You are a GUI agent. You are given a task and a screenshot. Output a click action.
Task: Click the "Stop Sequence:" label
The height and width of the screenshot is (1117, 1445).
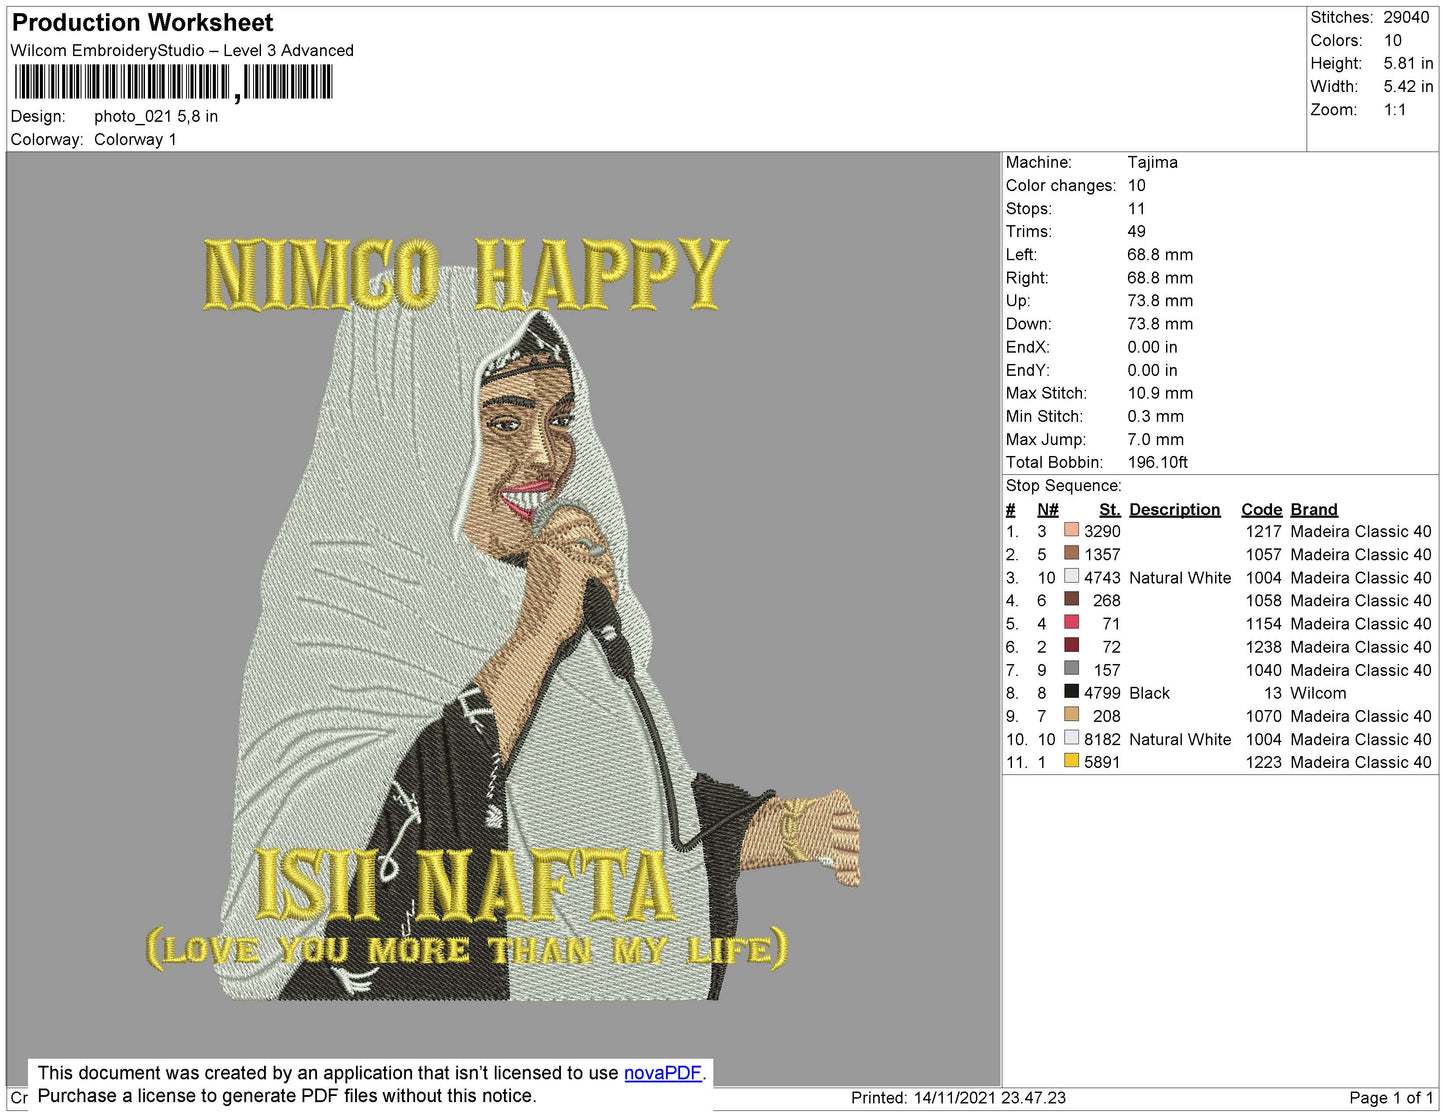[1064, 485]
